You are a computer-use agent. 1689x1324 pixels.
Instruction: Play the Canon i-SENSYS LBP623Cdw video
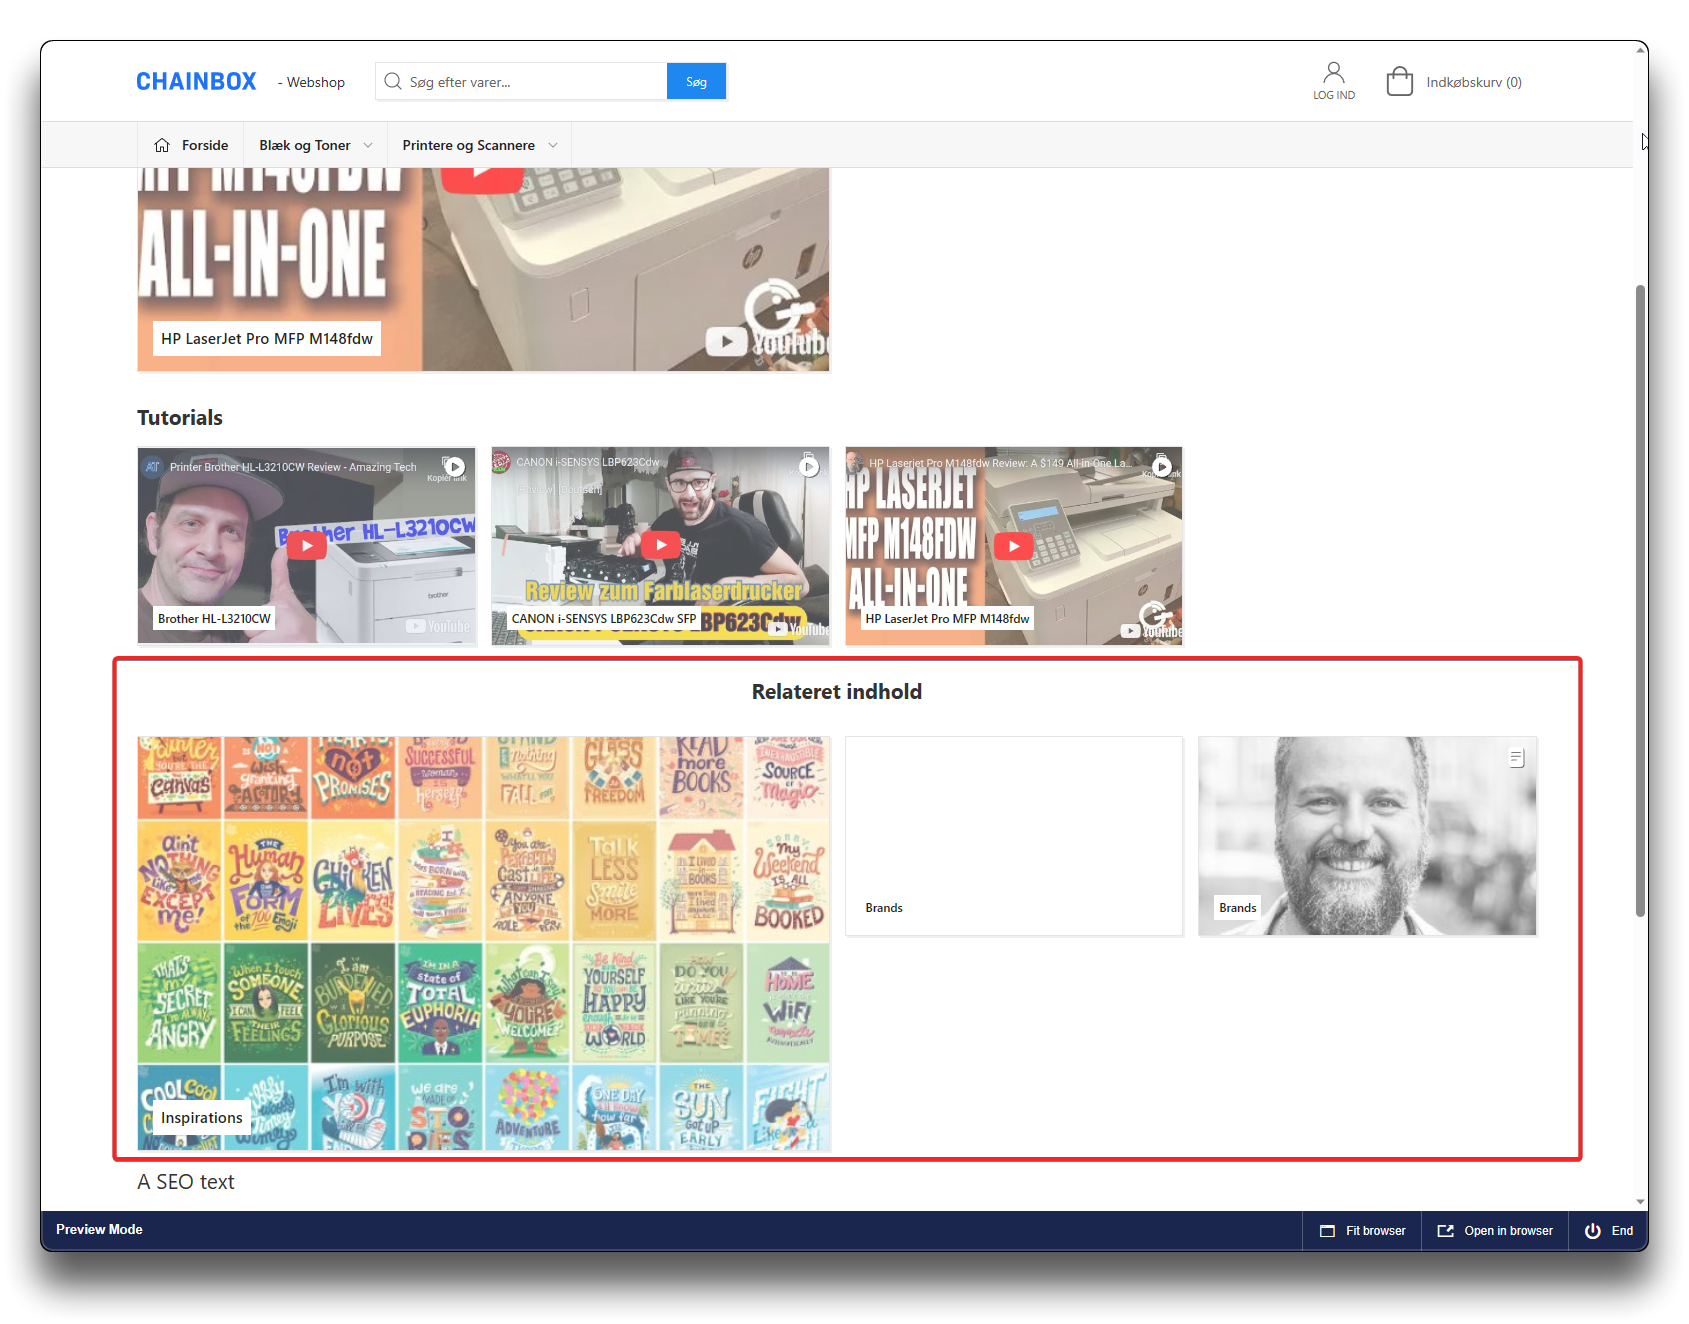[660, 545]
